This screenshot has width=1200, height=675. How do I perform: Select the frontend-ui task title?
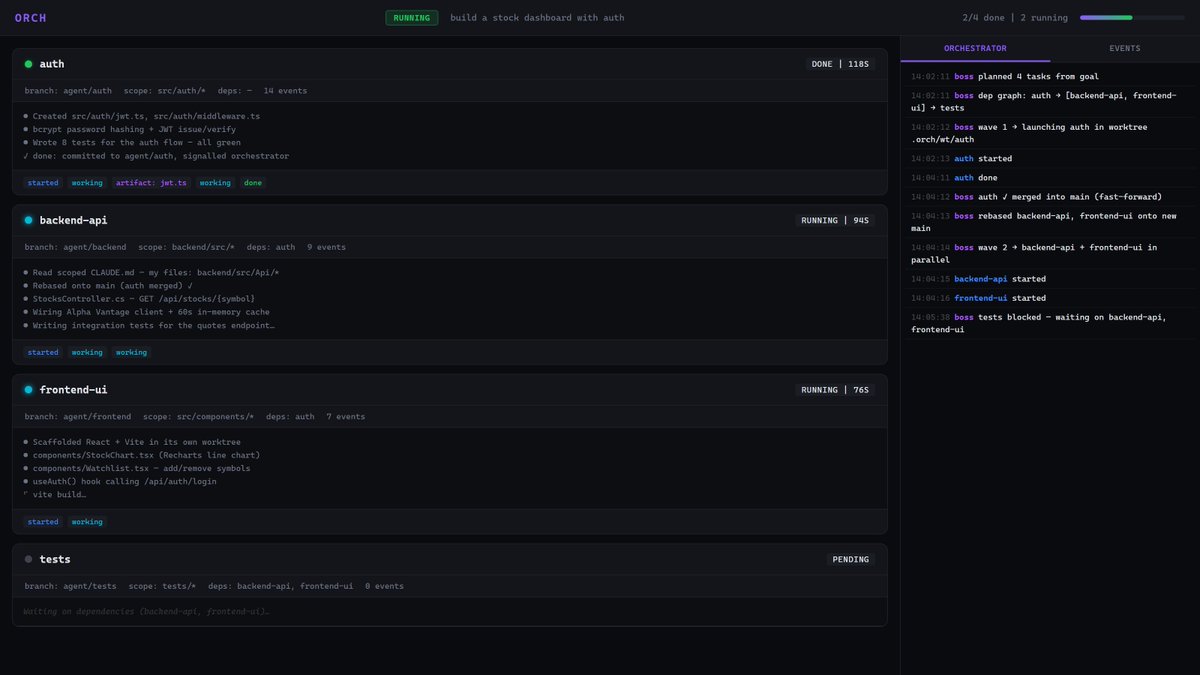click(73, 390)
